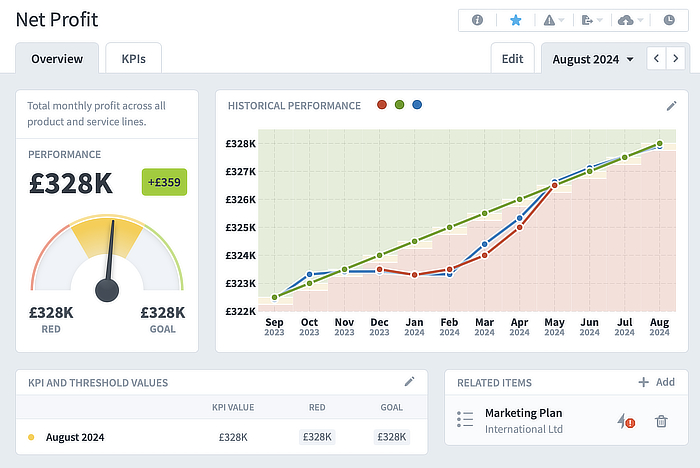Viewport: 700px width, 468px height.
Task: Edit KPI and Threshold Values pencil icon
Action: (409, 381)
